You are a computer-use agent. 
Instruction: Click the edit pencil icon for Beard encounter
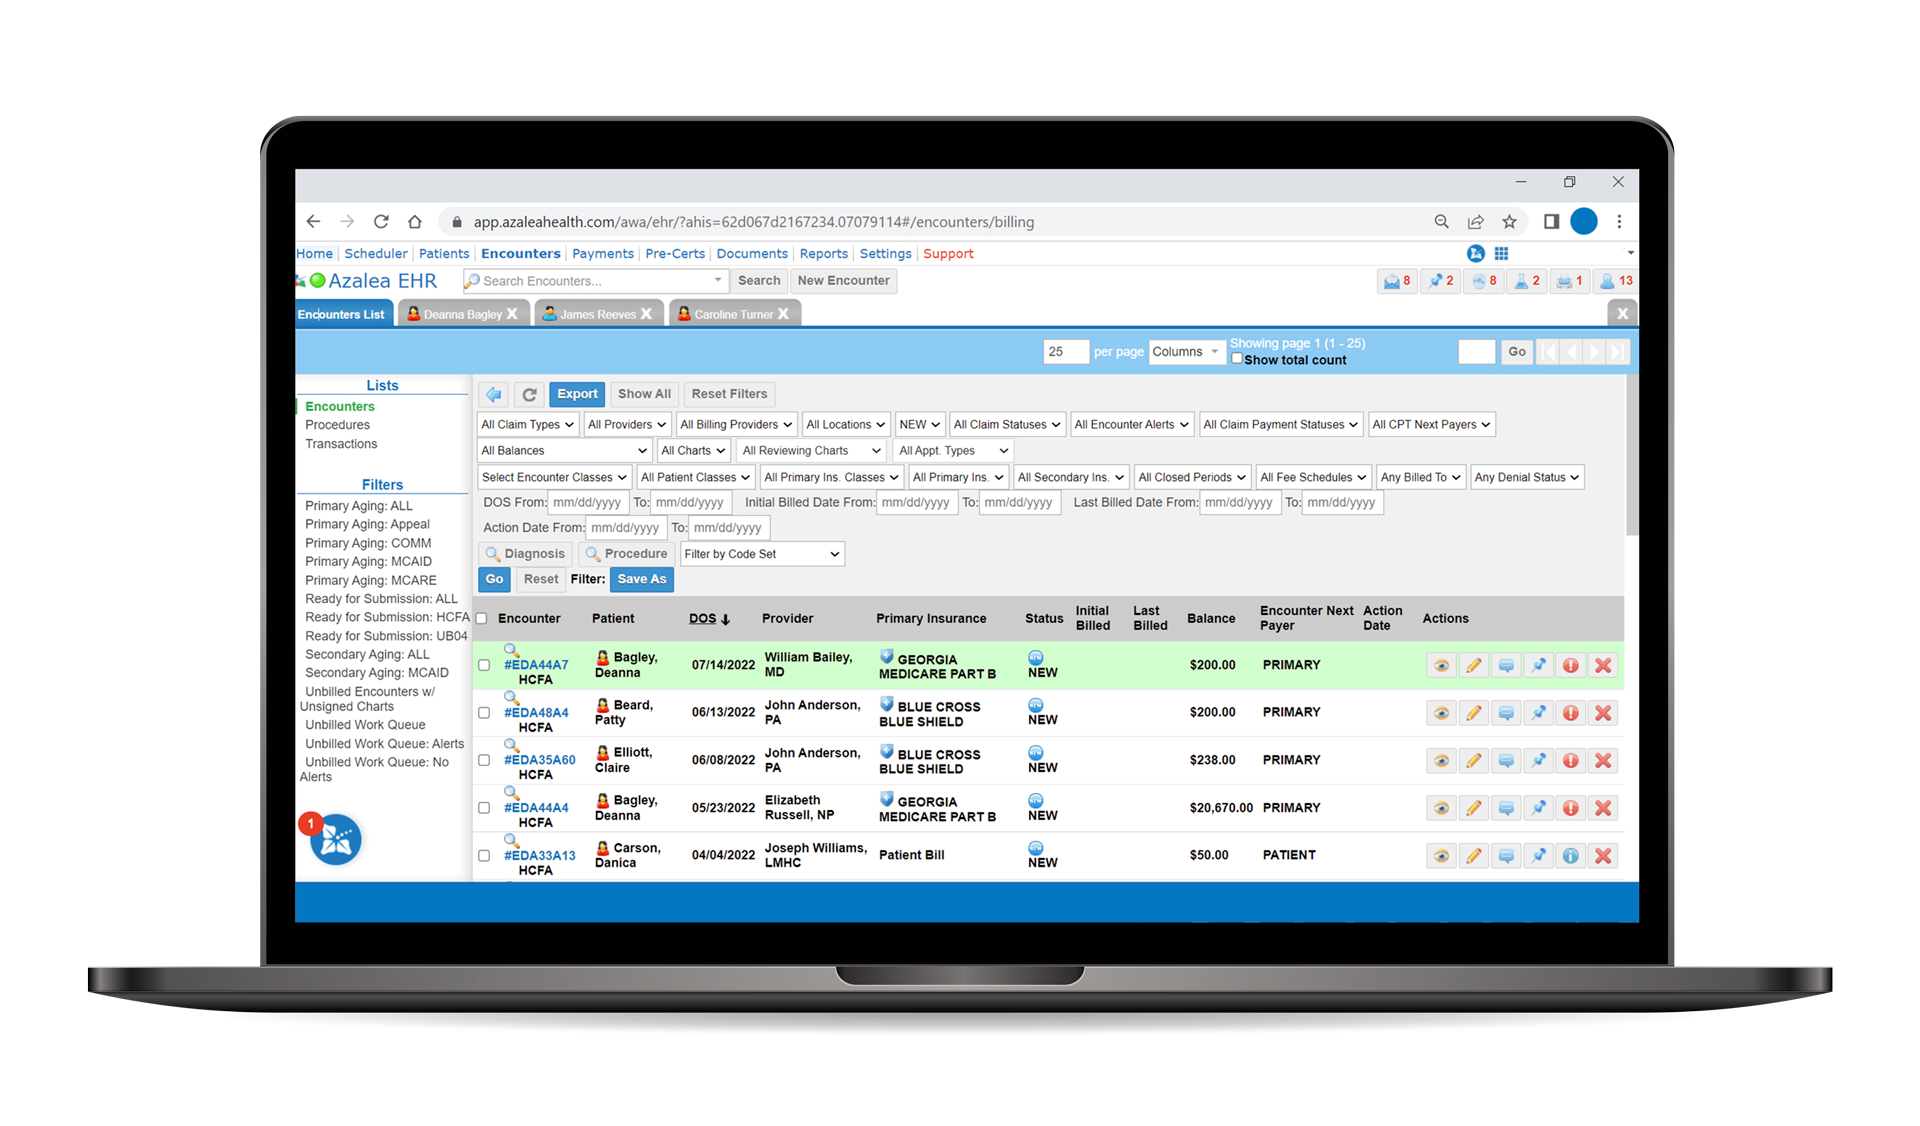click(x=1471, y=713)
